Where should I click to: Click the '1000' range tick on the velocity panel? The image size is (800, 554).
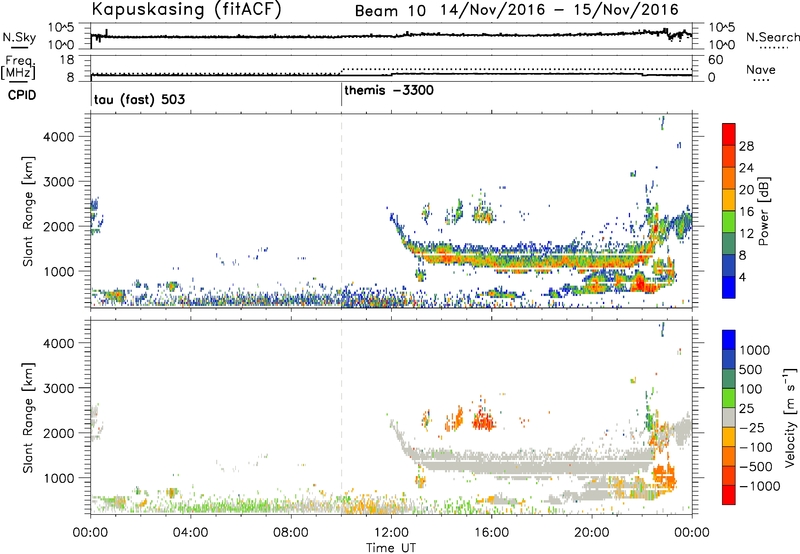(58, 477)
